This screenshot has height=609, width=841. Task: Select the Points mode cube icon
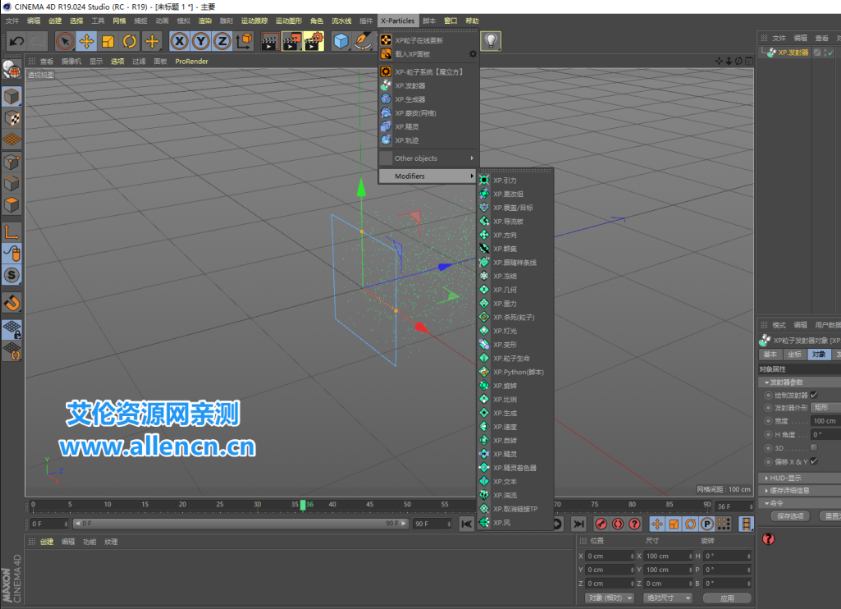pyautogui.click(x=12, y=162)
